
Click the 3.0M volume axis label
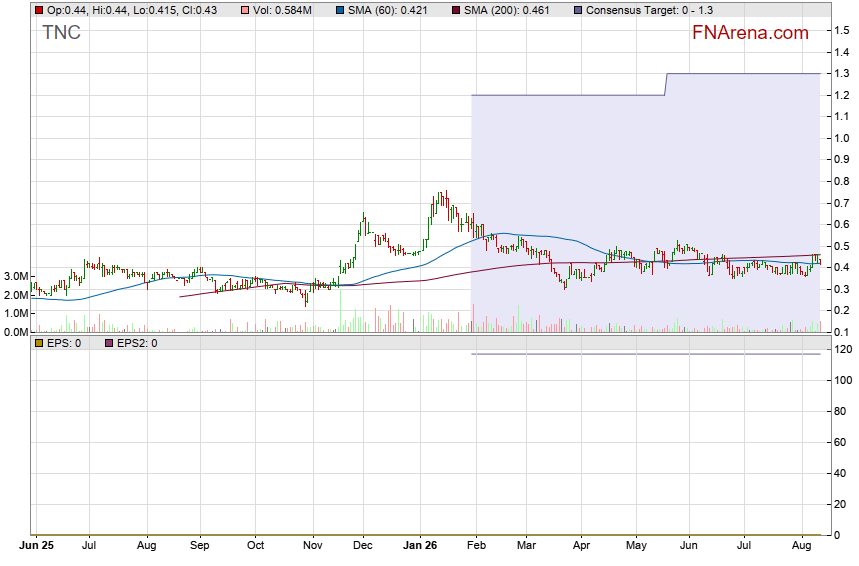[16, 277]
